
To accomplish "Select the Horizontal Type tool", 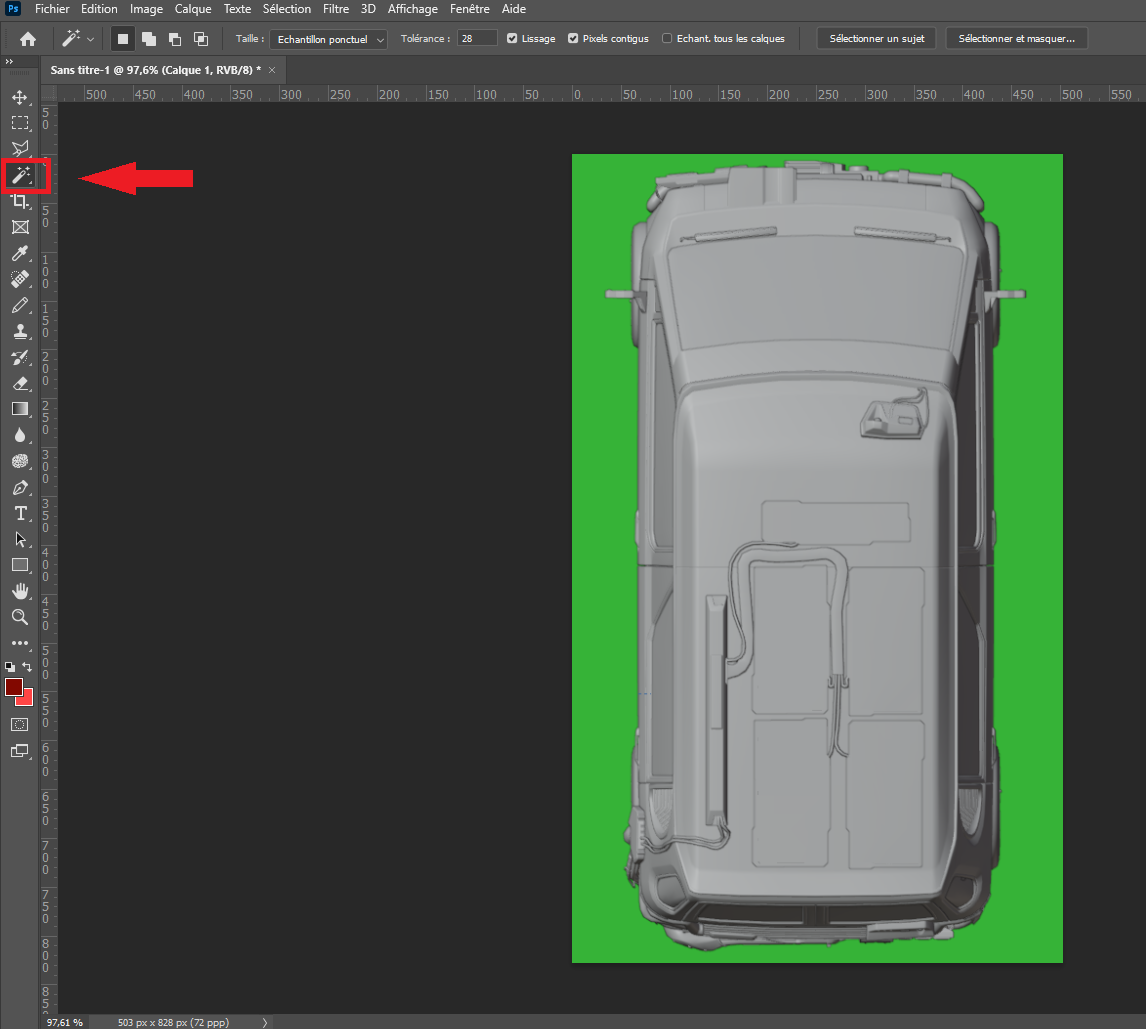I will (19, 513).
